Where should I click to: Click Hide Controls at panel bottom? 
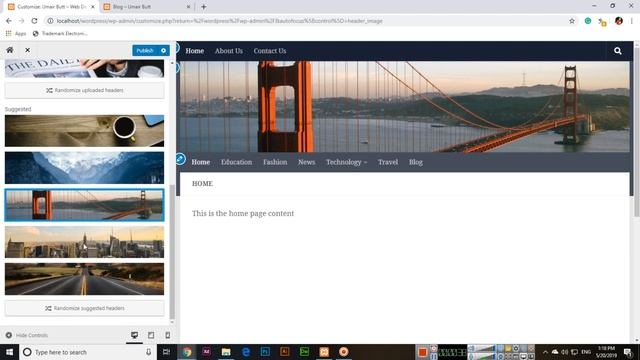pos(27,335)
